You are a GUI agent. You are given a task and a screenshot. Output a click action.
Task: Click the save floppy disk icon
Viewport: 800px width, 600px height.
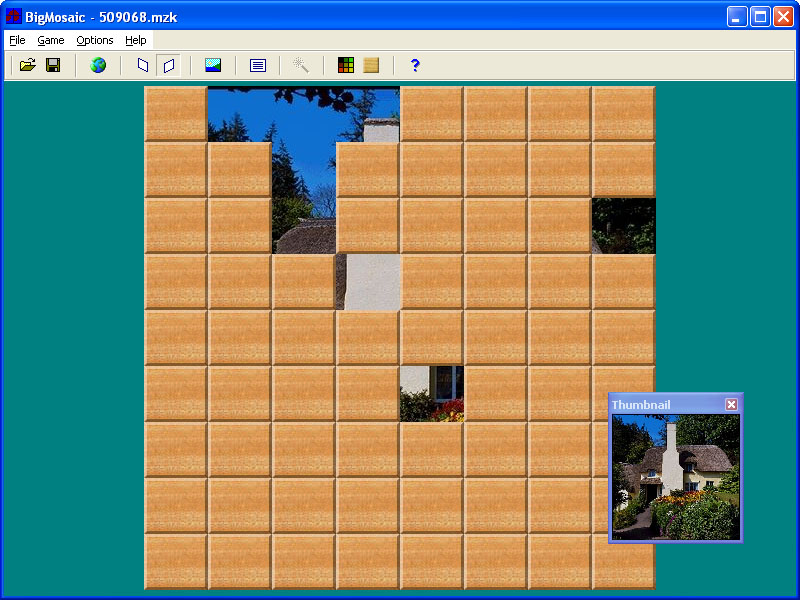coord(53,65)
